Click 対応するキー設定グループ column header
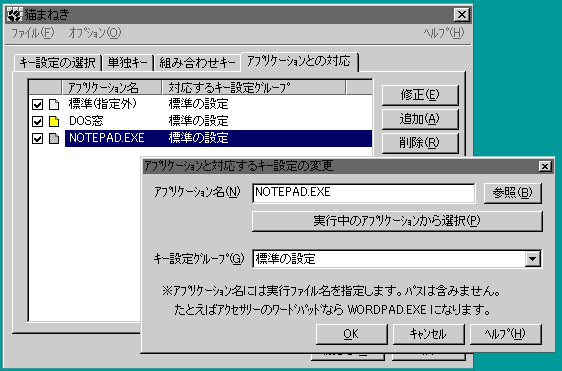 [x=254, y=87]
